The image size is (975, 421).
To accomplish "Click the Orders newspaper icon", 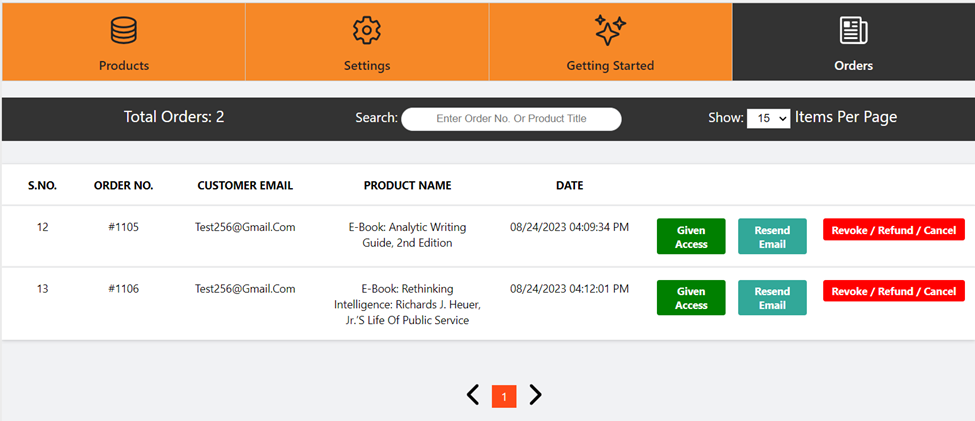I will [853, 31].
